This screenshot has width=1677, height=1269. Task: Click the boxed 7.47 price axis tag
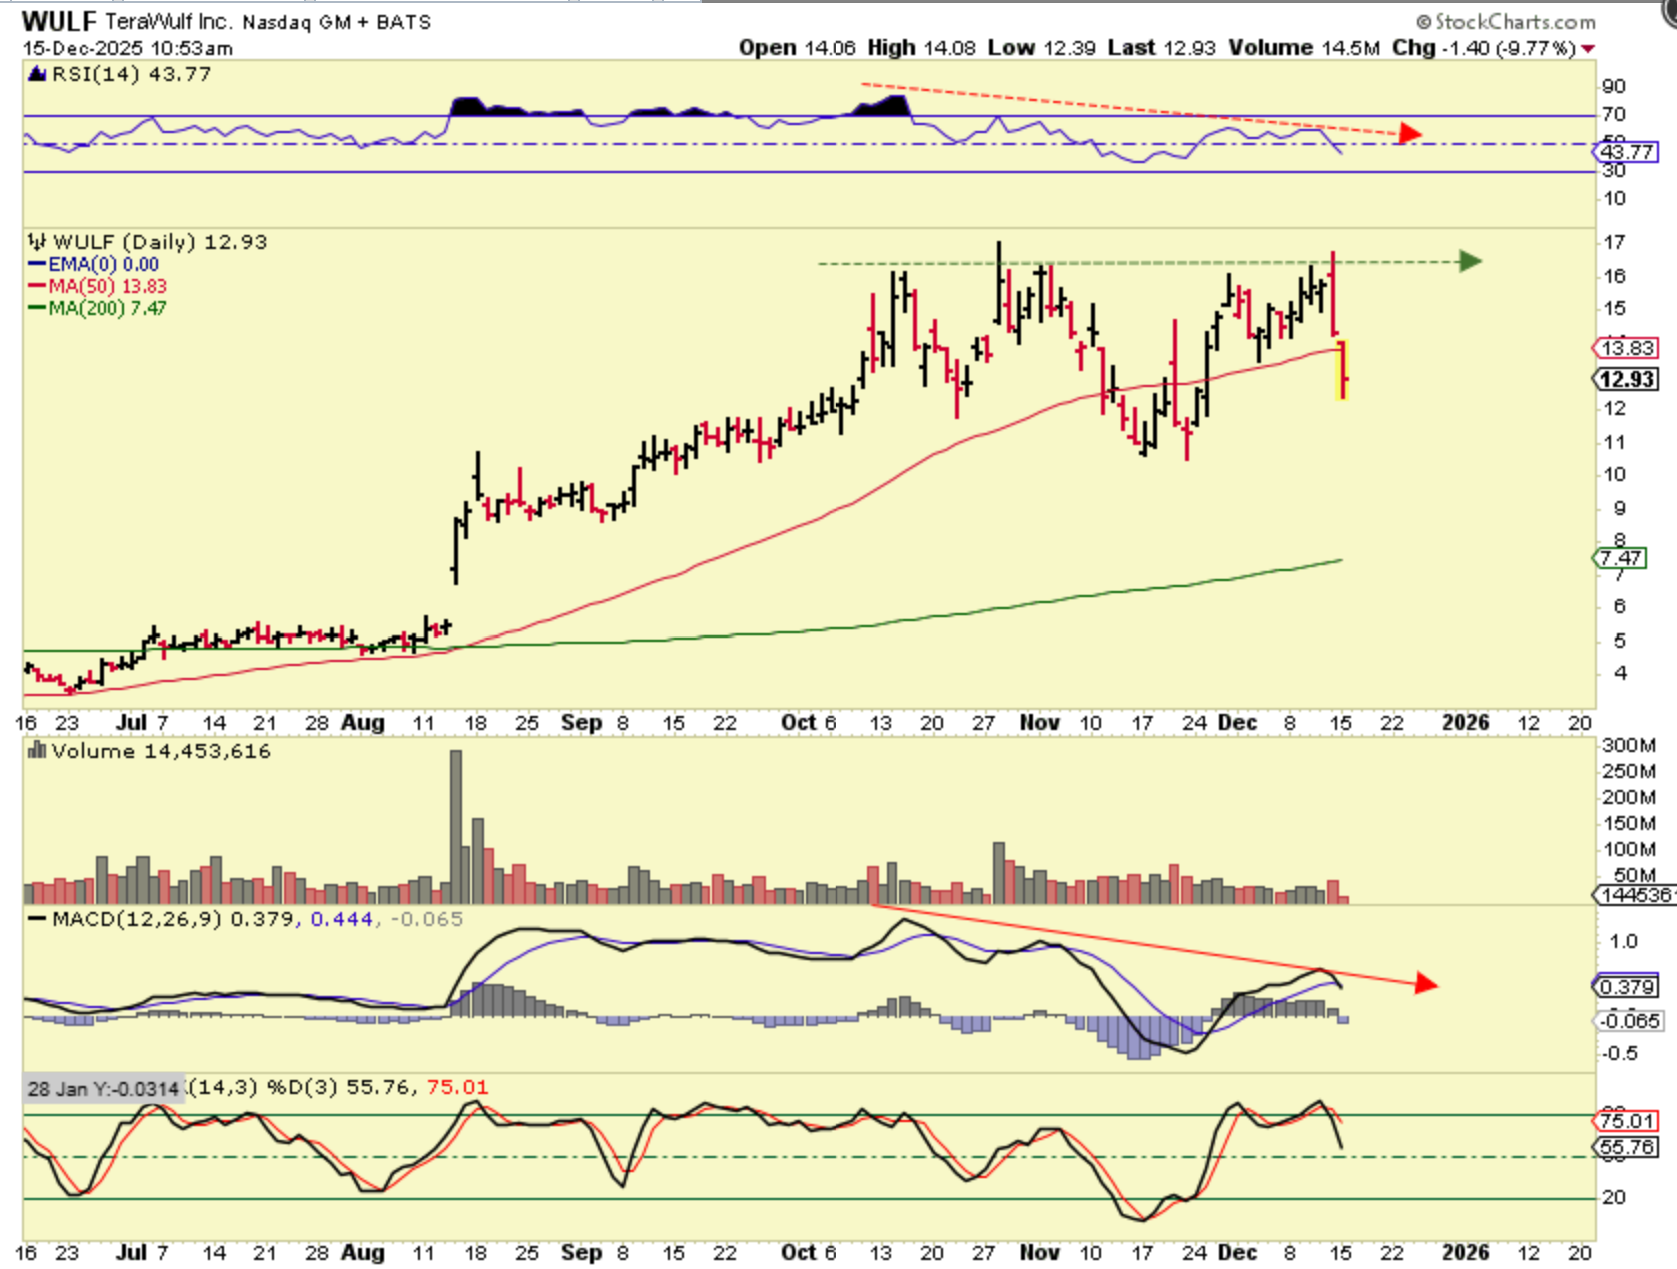pos(1619,558)
